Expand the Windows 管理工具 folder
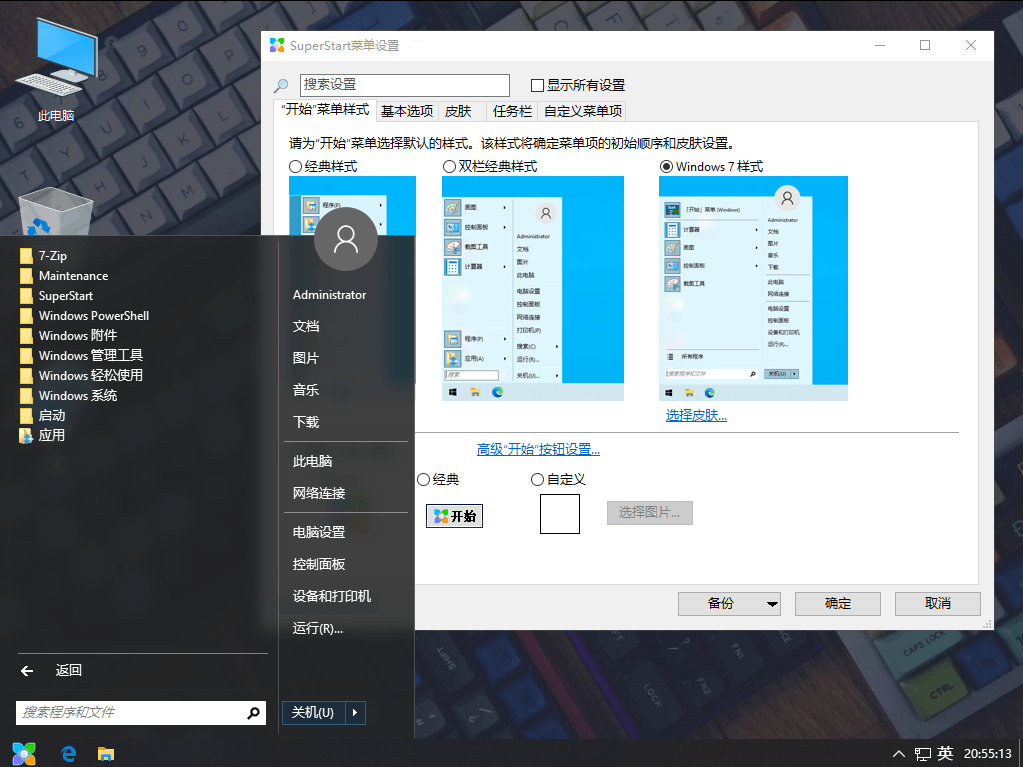Image resolution: width=1023 pixels, height=767 pixels. [81, 355]
